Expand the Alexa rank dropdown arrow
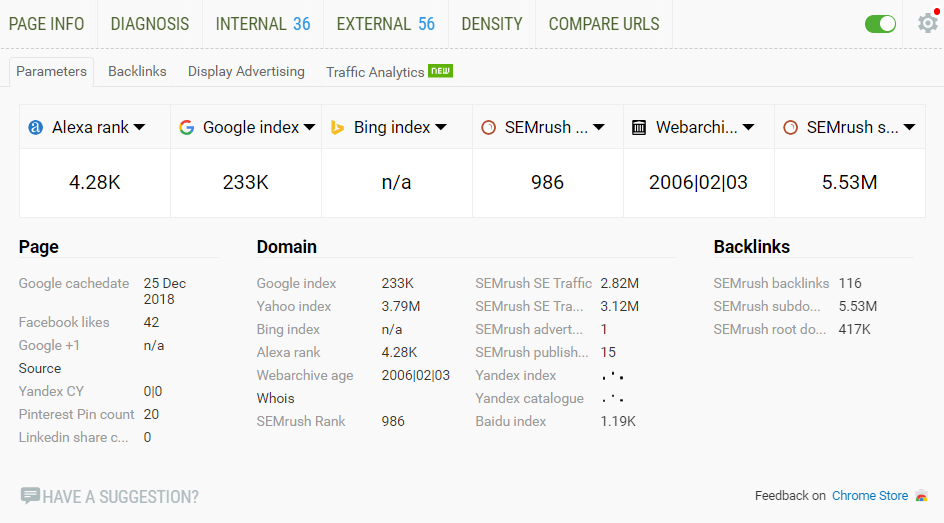 [139, 127]
